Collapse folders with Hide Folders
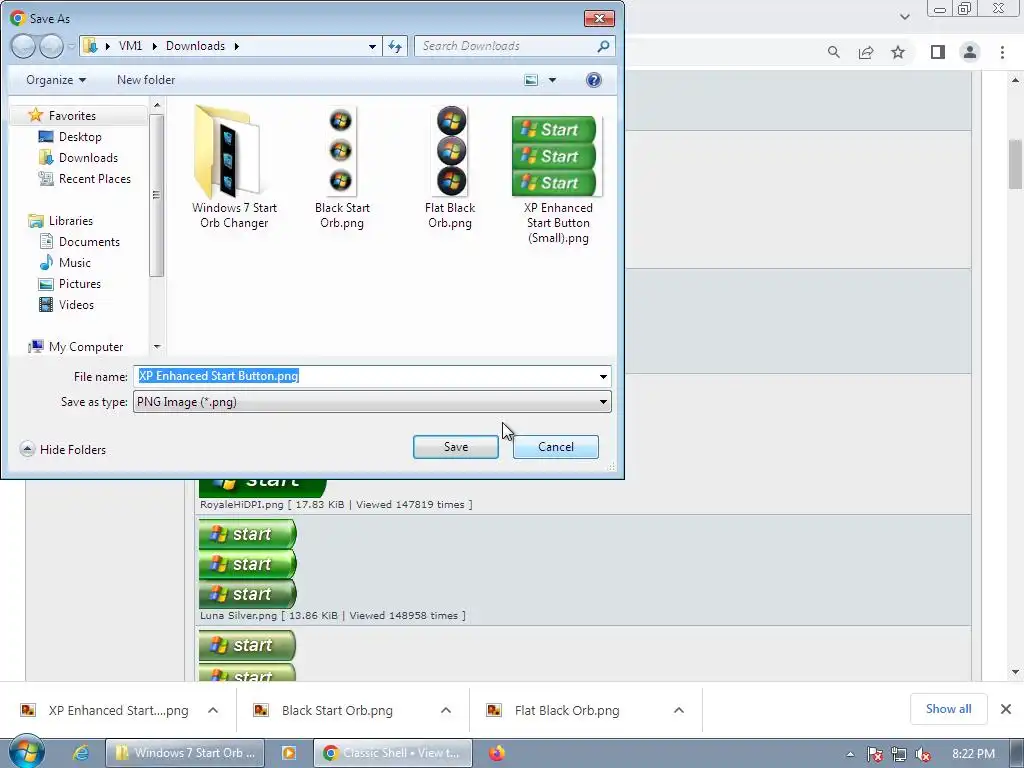The image size is (1024, 768). click(x=63, y=449)
